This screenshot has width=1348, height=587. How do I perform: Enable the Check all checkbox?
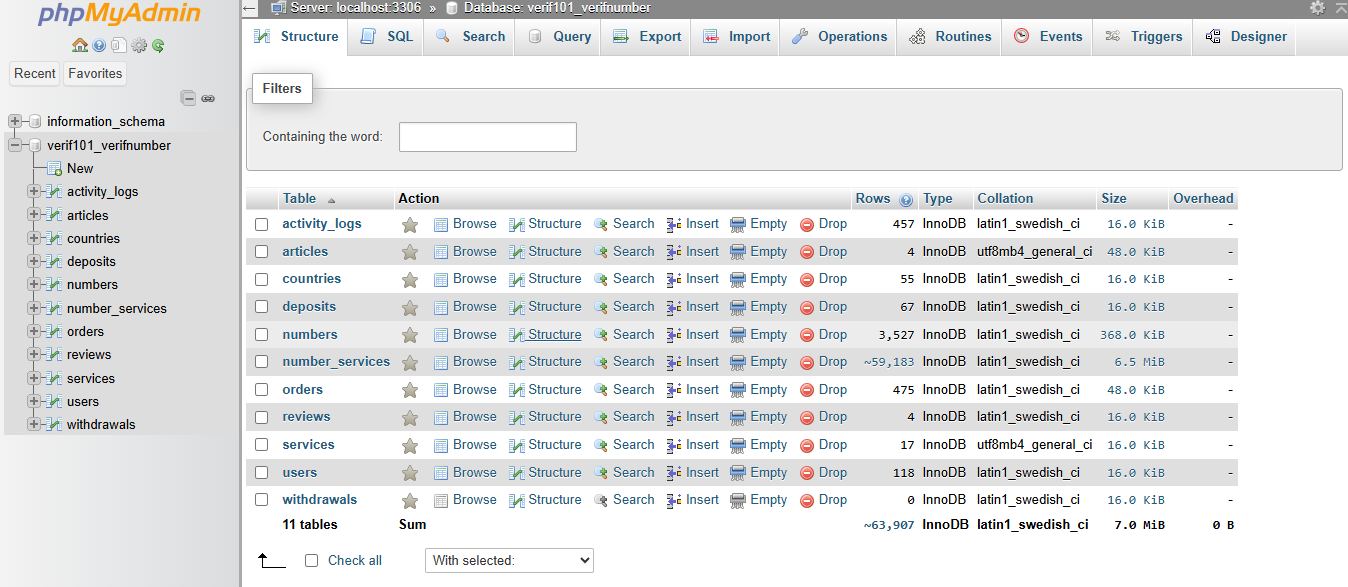click(x=311, y=561)
